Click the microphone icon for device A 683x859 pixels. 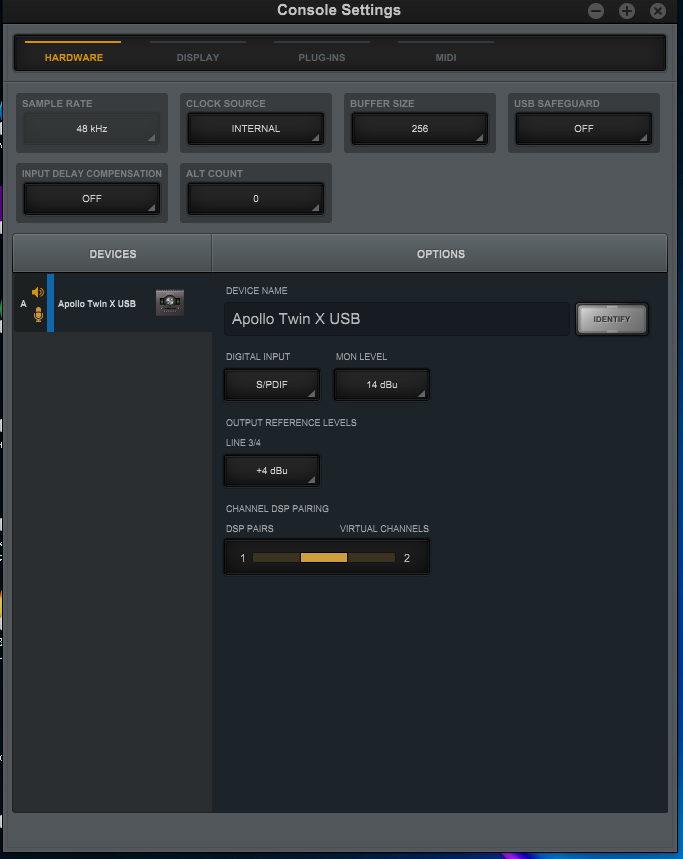point(38,314)
